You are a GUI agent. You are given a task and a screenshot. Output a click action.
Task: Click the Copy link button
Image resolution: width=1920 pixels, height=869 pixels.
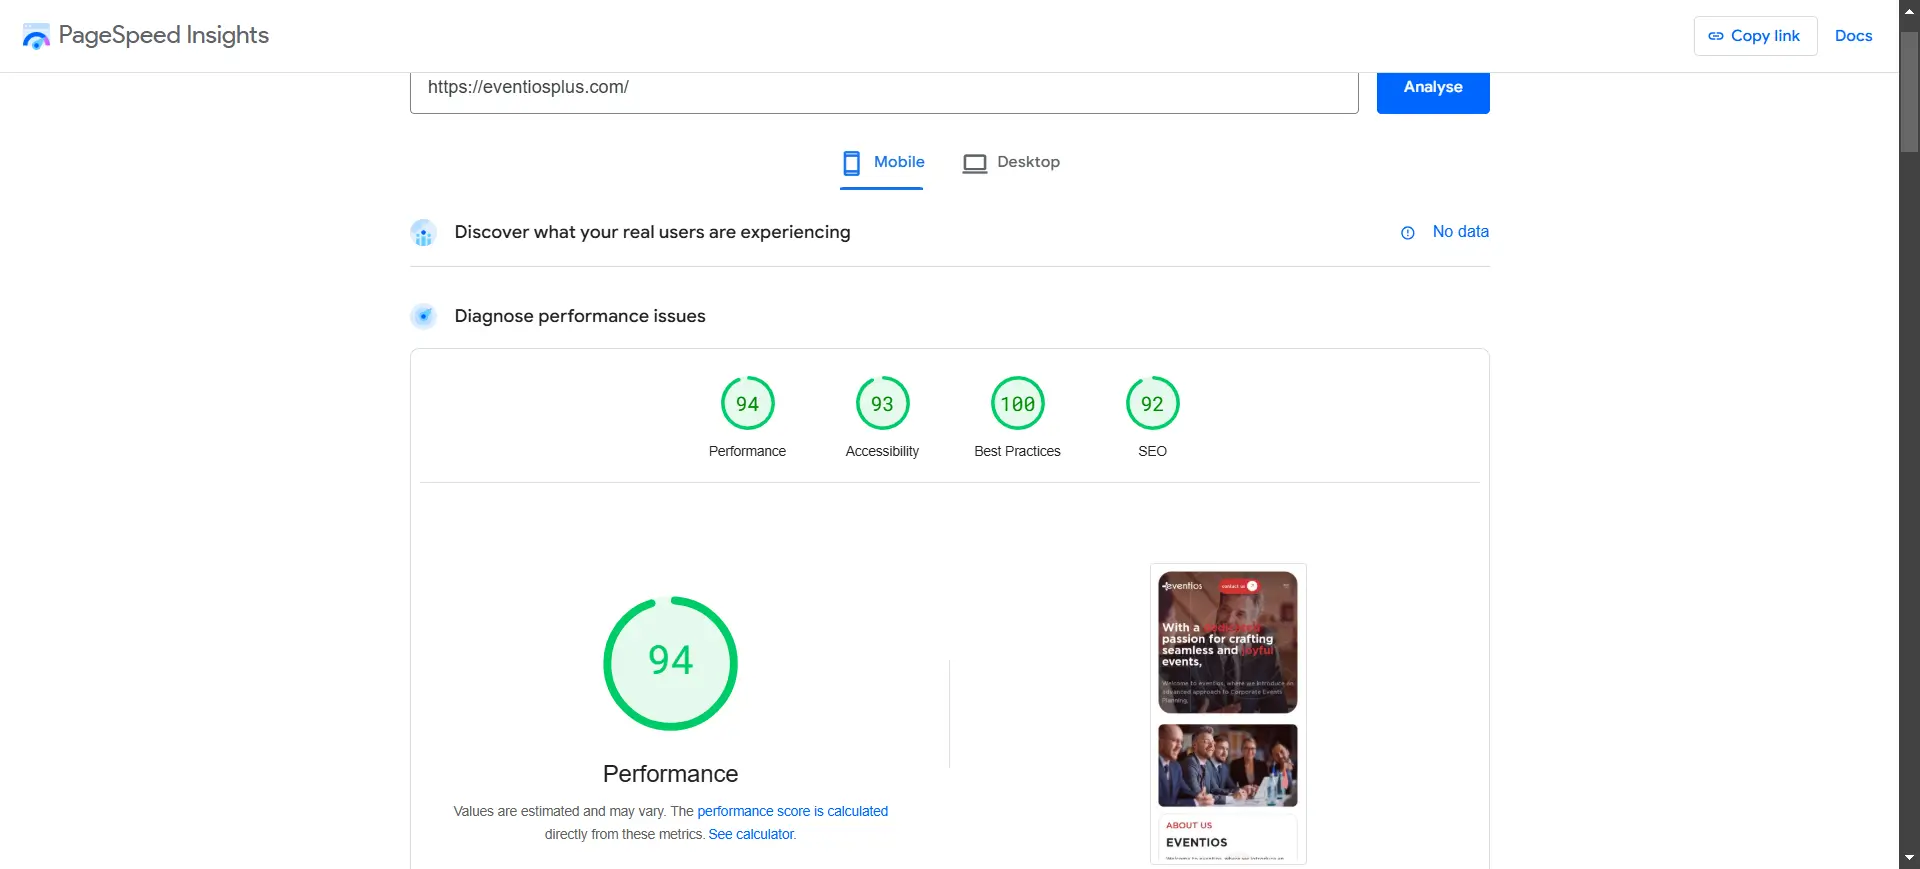[1755, 36]
